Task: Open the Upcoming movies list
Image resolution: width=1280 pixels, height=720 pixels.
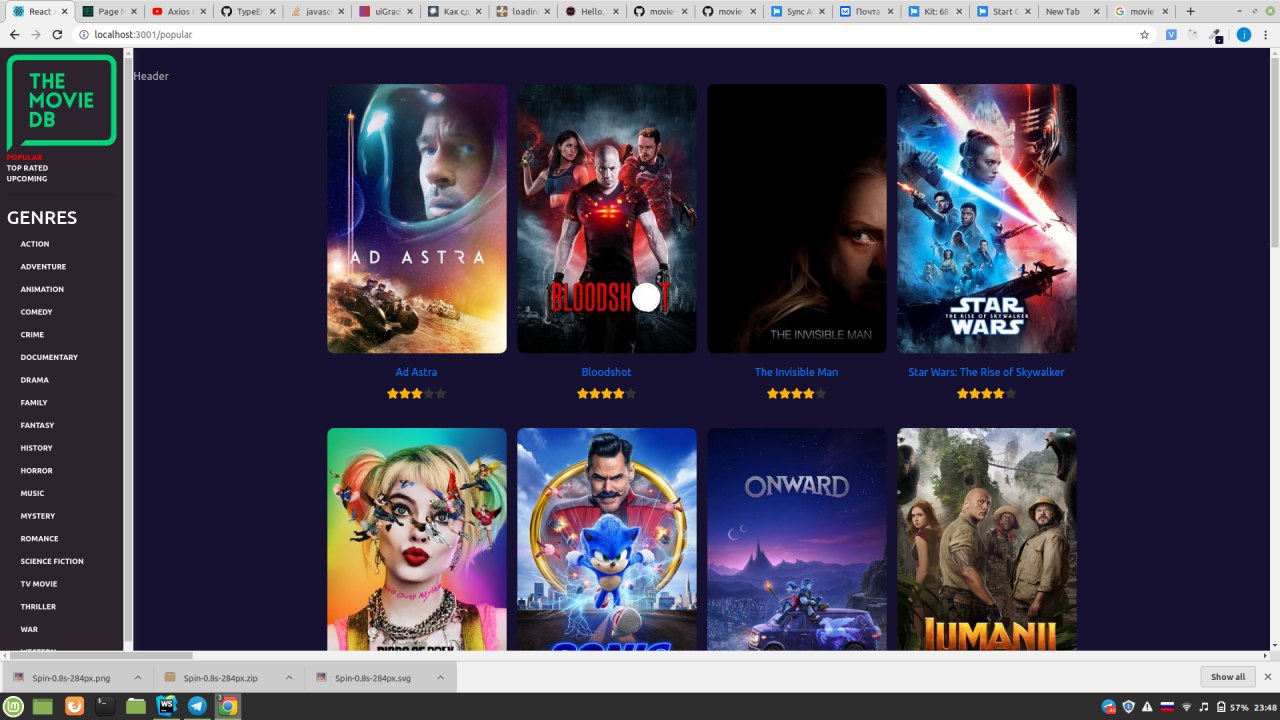Action: click(27, 179)
